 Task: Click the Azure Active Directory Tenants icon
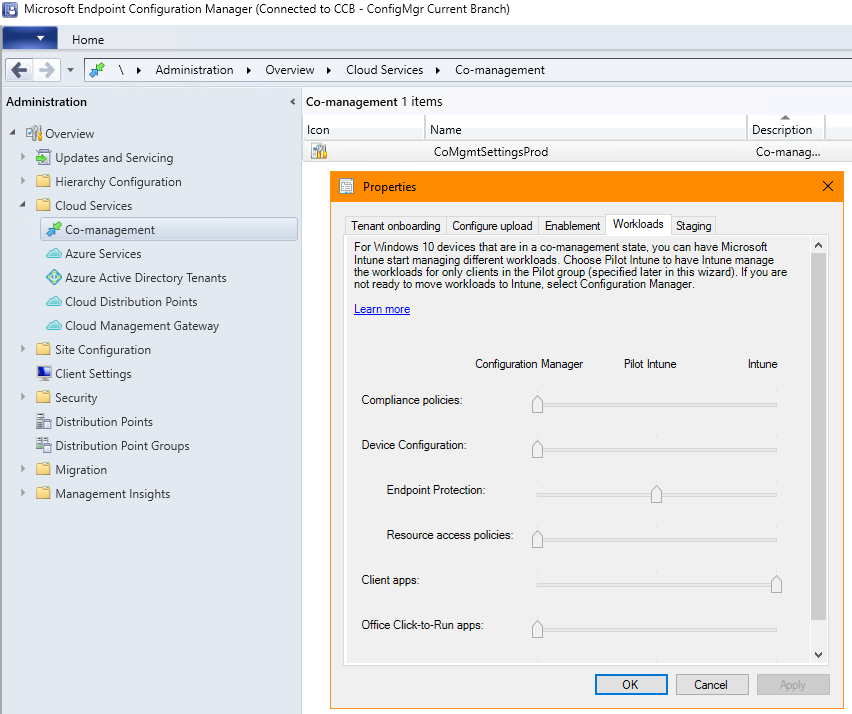click(54, 278)
